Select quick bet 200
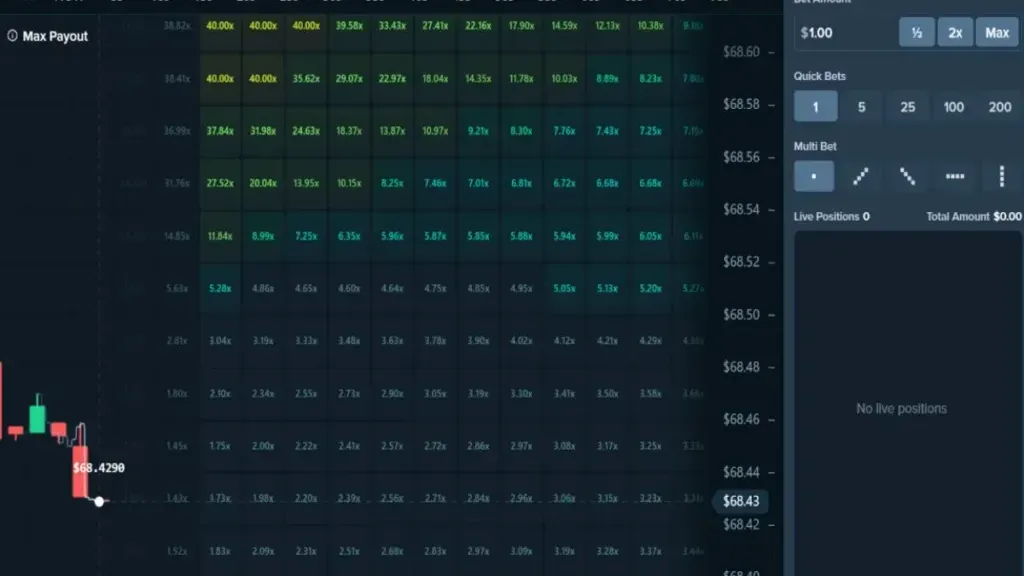Screen dimensions: 1024x576 (x=1000, y=106)
